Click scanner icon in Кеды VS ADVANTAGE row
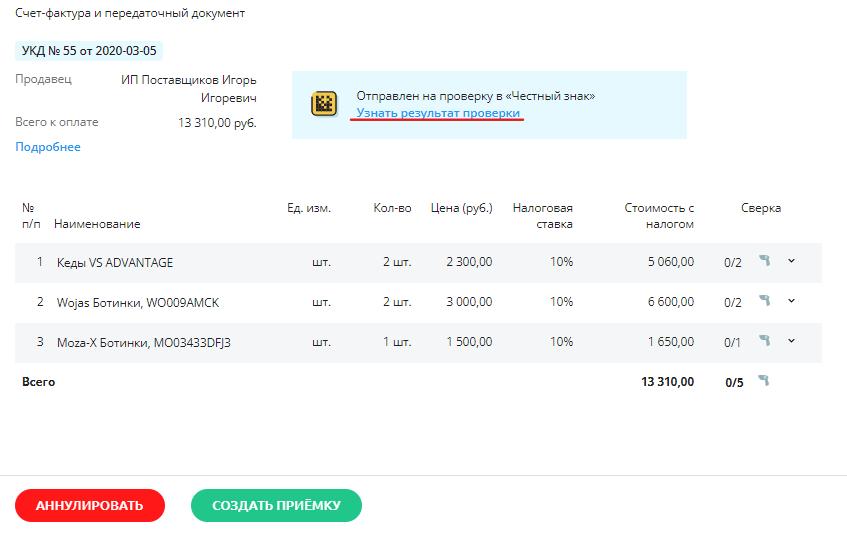The width and height of the screenshot is (847, 533). 764,261
